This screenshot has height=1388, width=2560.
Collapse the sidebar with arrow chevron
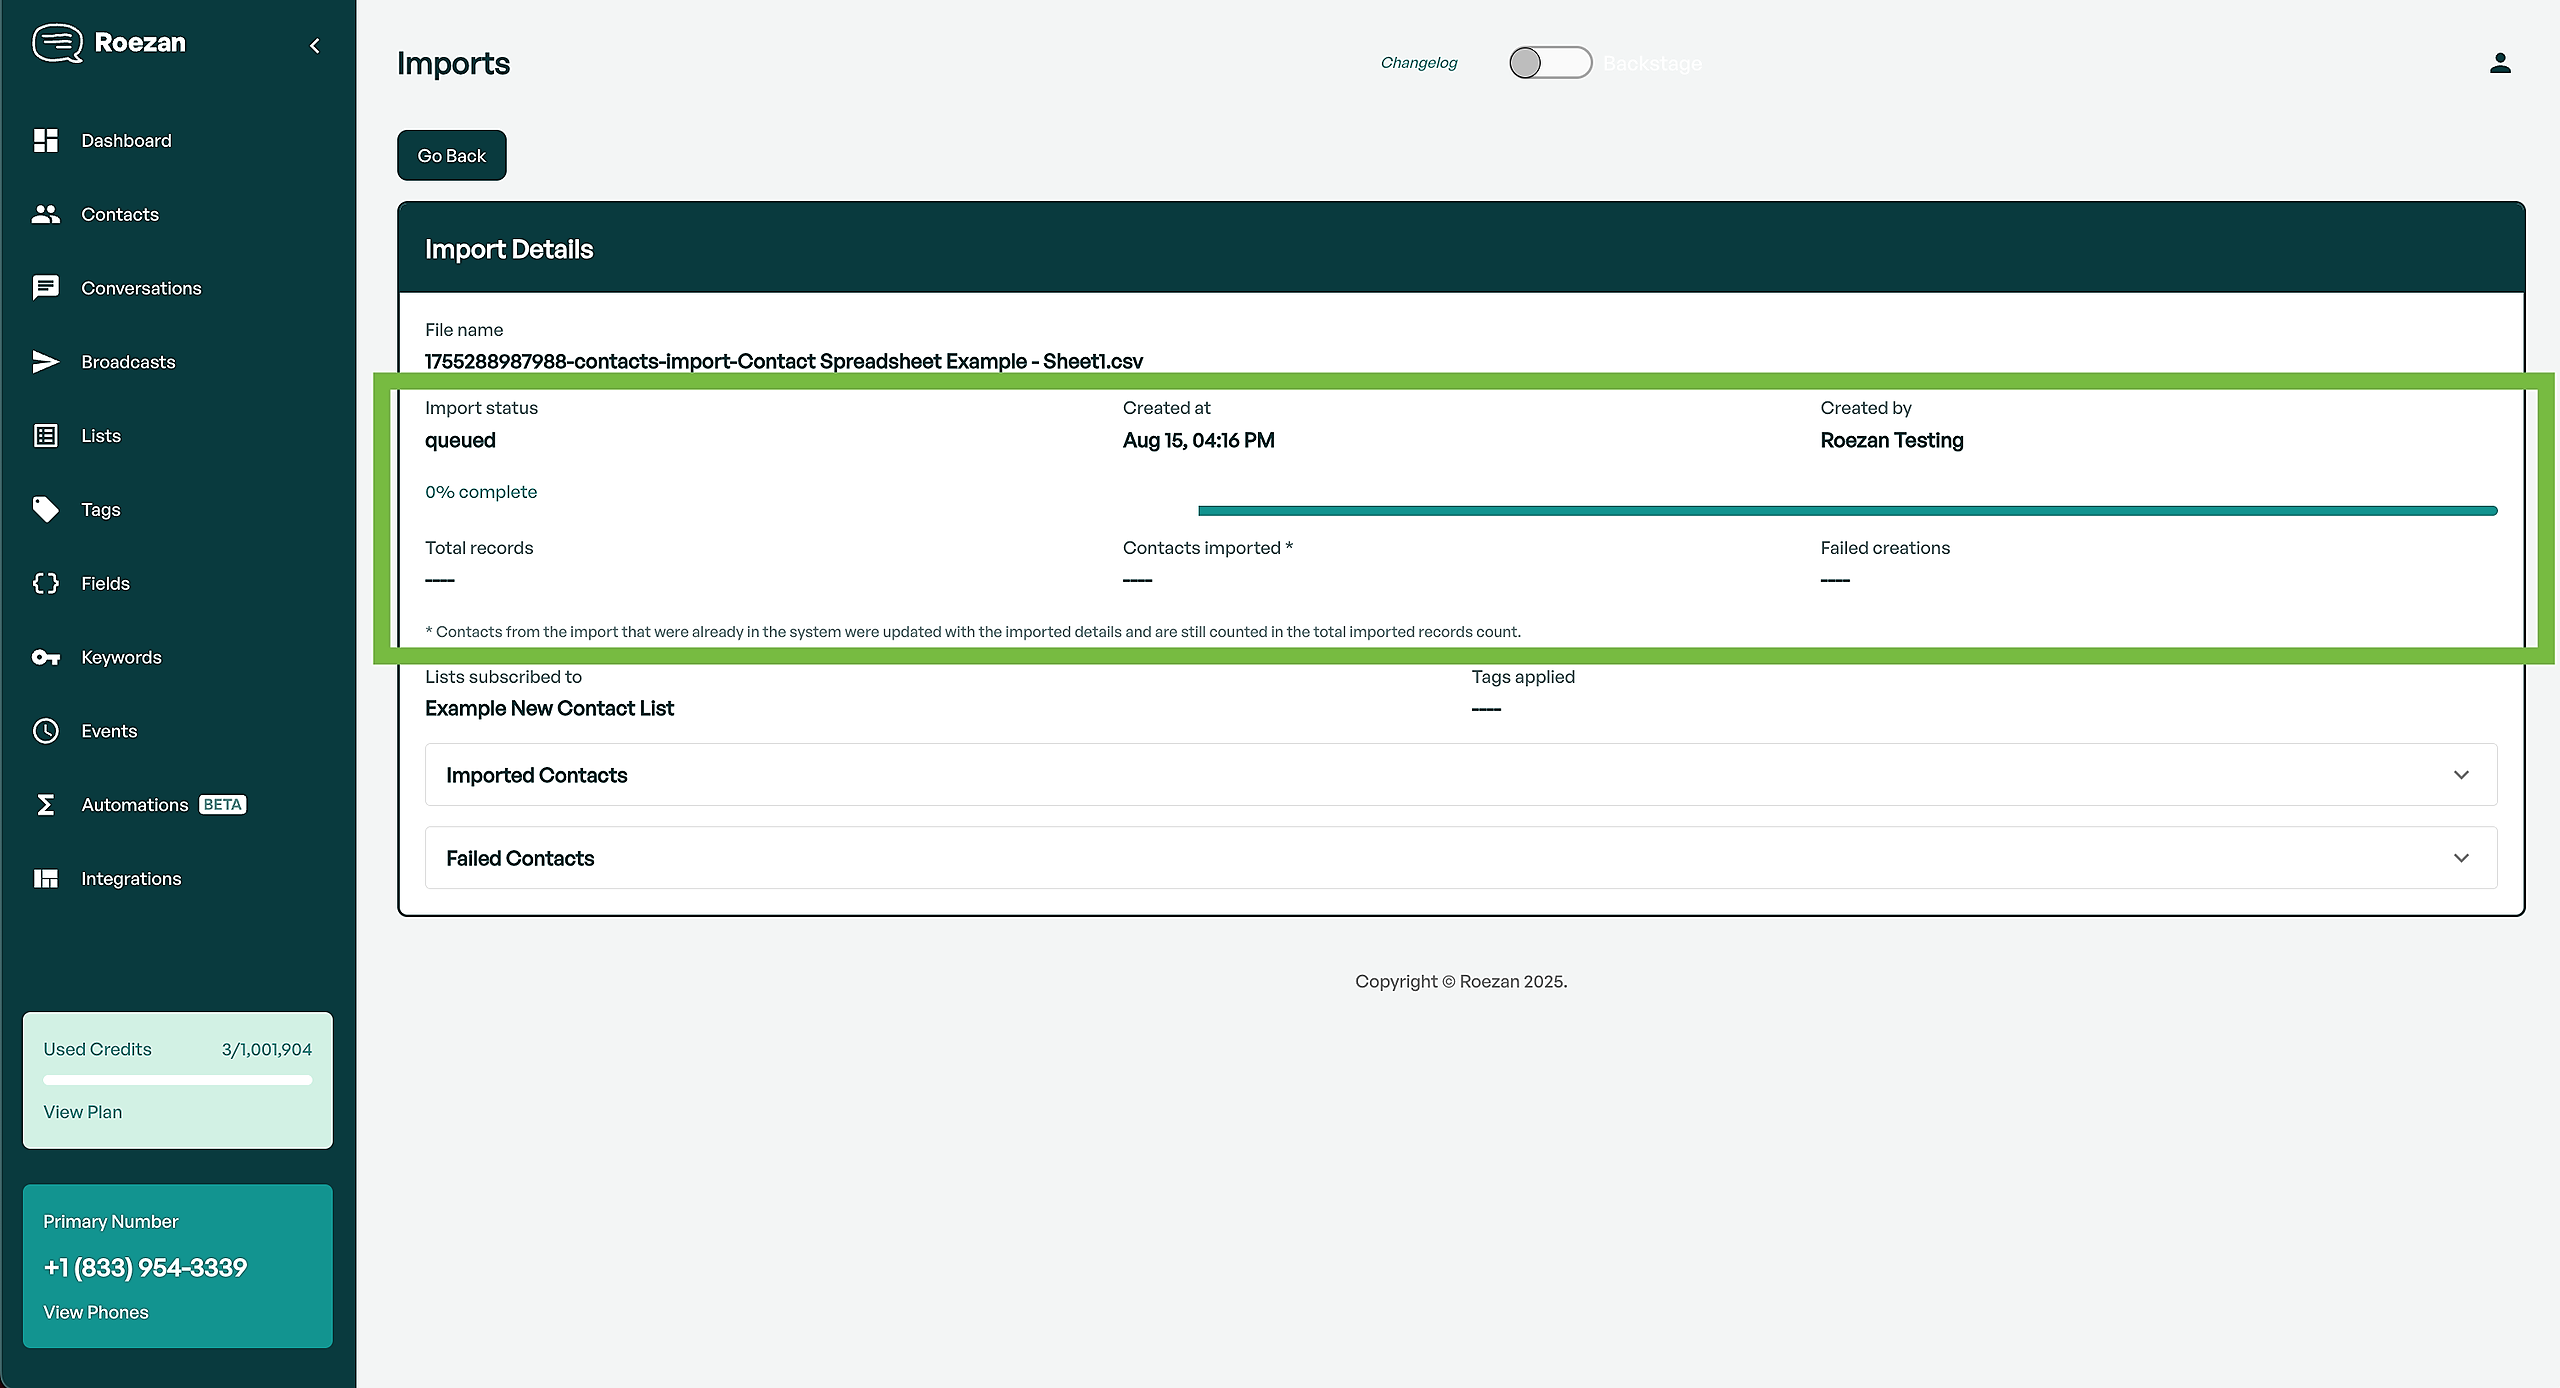315,45
